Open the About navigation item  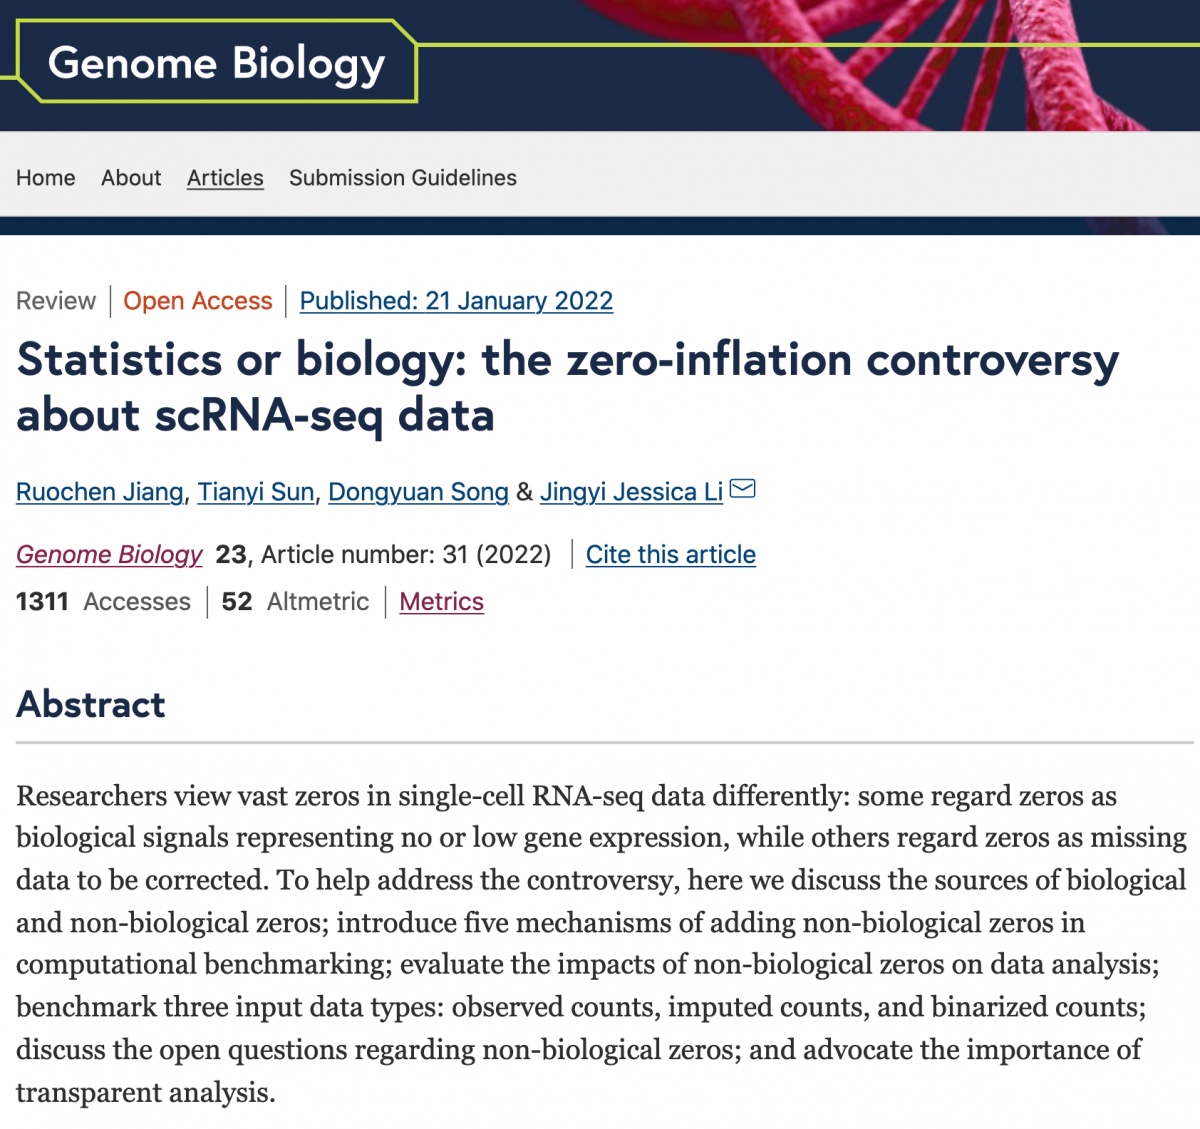click(131, 178)
